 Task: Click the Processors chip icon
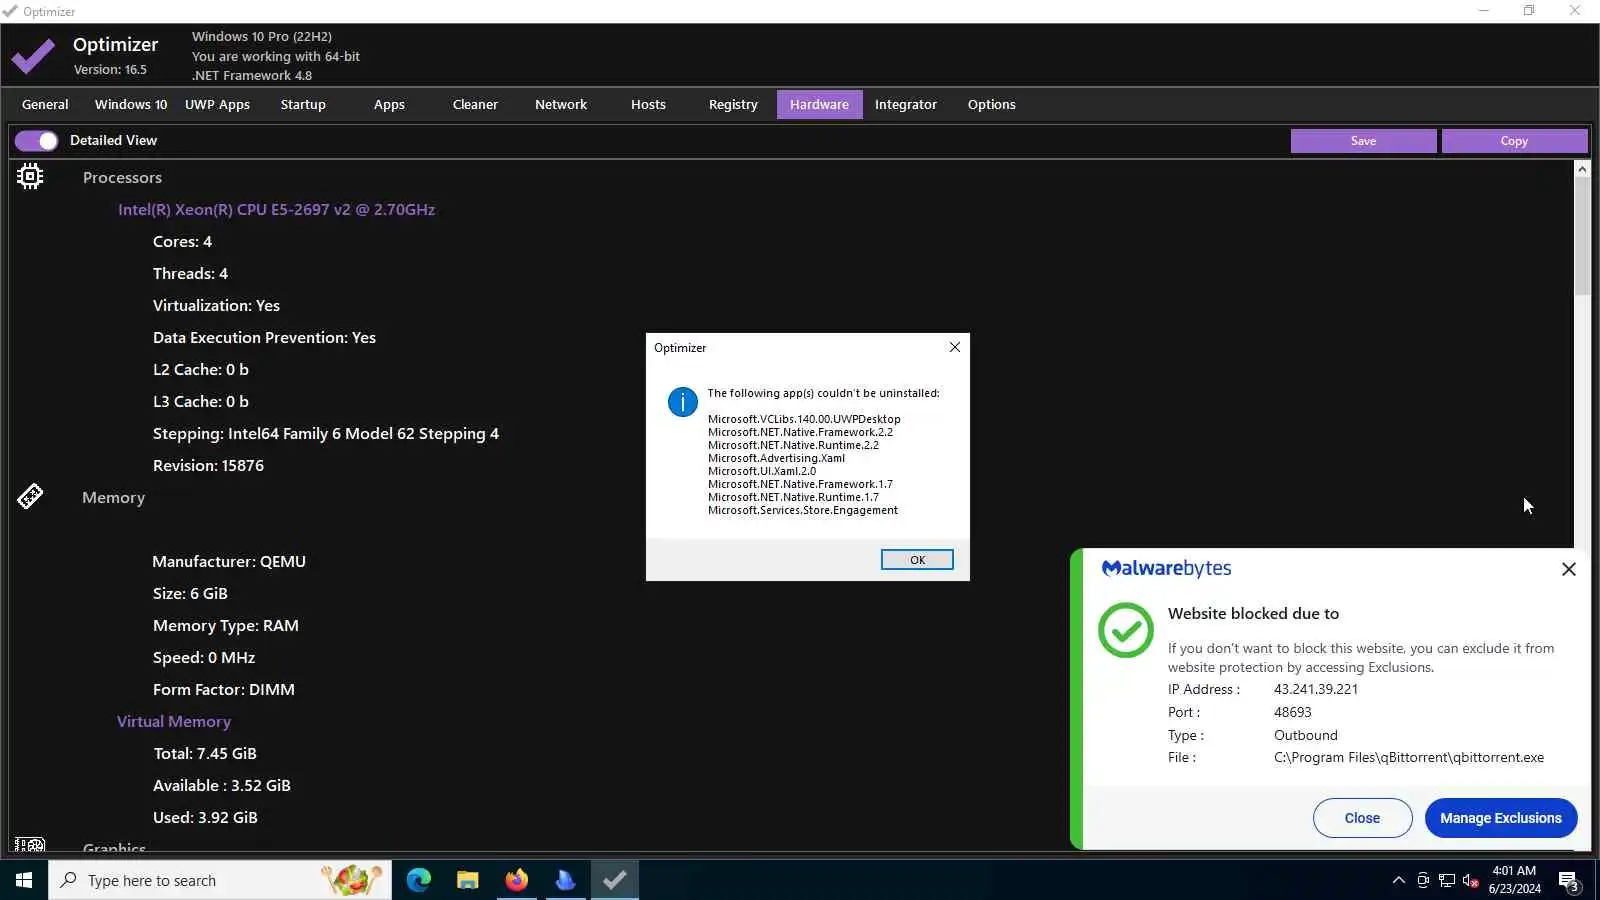click(30, 177)
